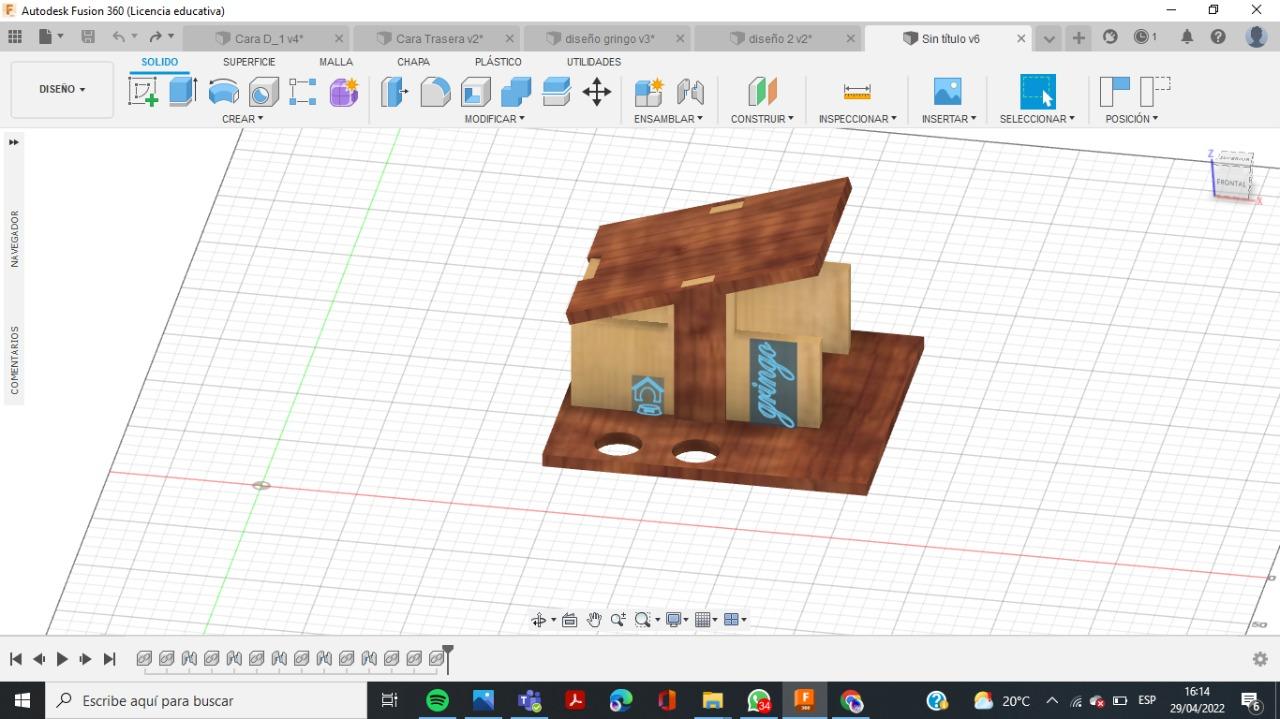Activate the Select tool
1280x719 pixels.
point(1037,92)
